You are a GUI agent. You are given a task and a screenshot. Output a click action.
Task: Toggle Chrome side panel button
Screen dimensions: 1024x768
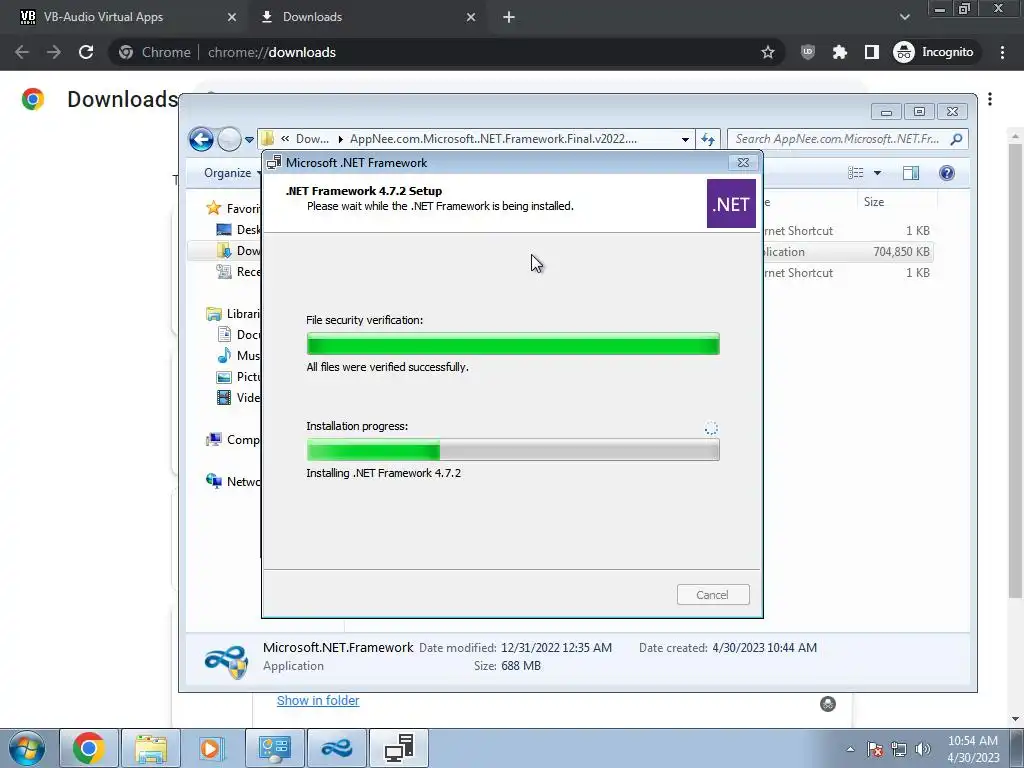(872, 52)
